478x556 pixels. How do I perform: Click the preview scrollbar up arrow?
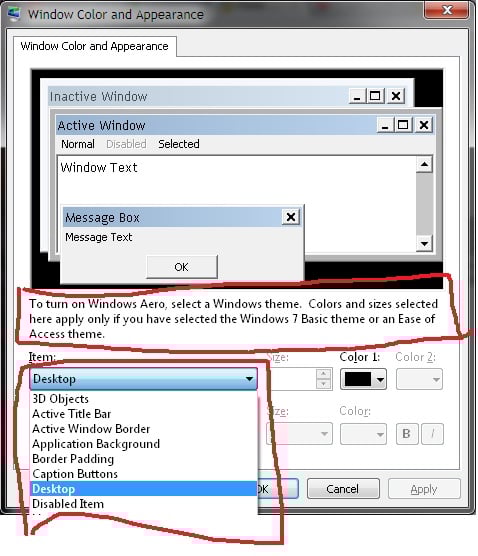(424, 164)
